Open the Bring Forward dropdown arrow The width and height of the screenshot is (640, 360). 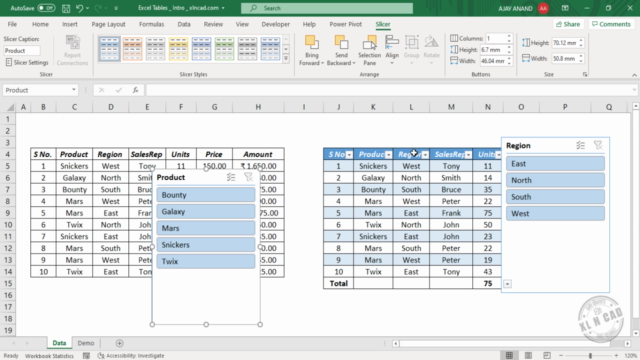click(322, 63)
